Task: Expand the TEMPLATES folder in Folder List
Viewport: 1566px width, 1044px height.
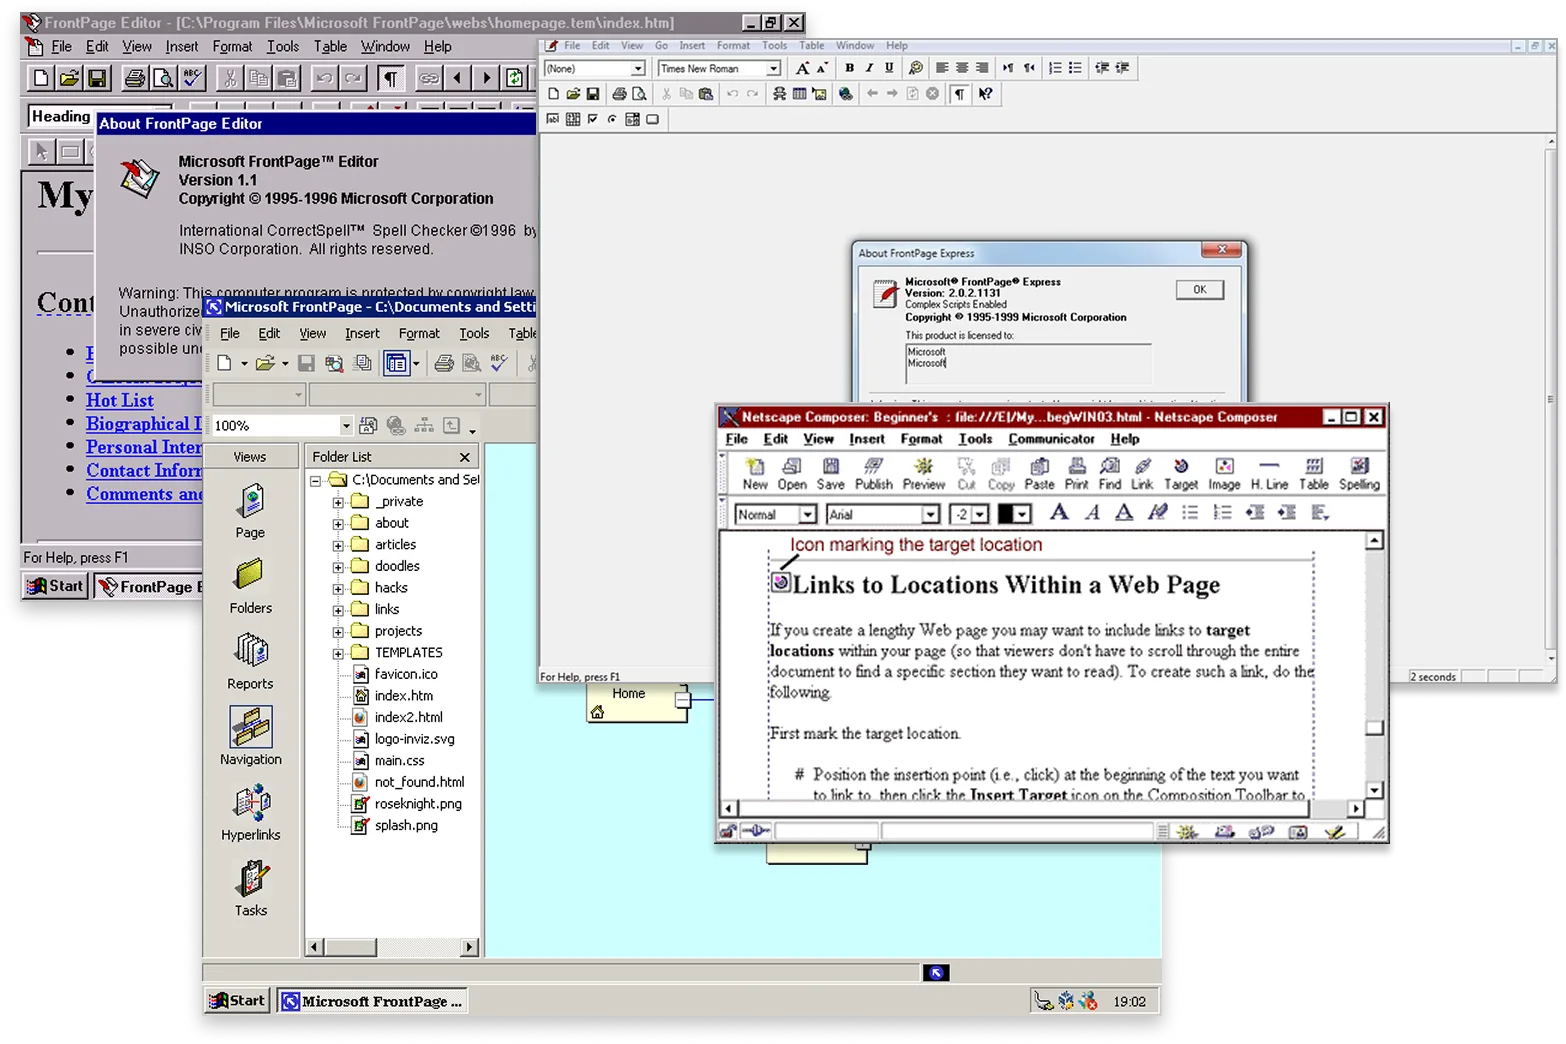Action: pyautogui.click(x=338, y=653)
